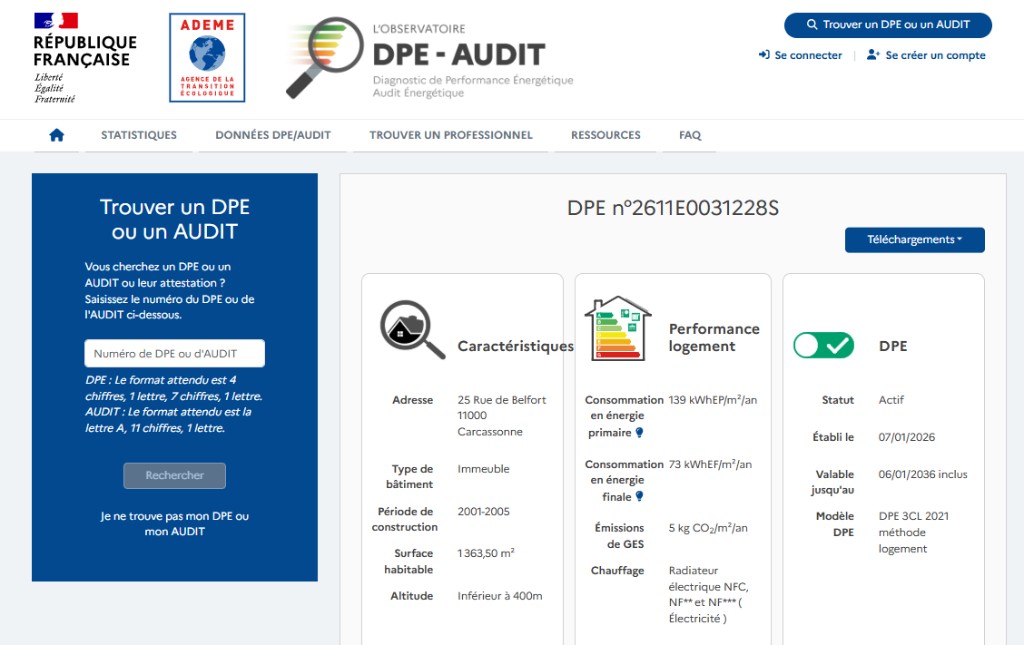Focus the Numéro de DPE ou d'AUDIT field

[174, 353]
